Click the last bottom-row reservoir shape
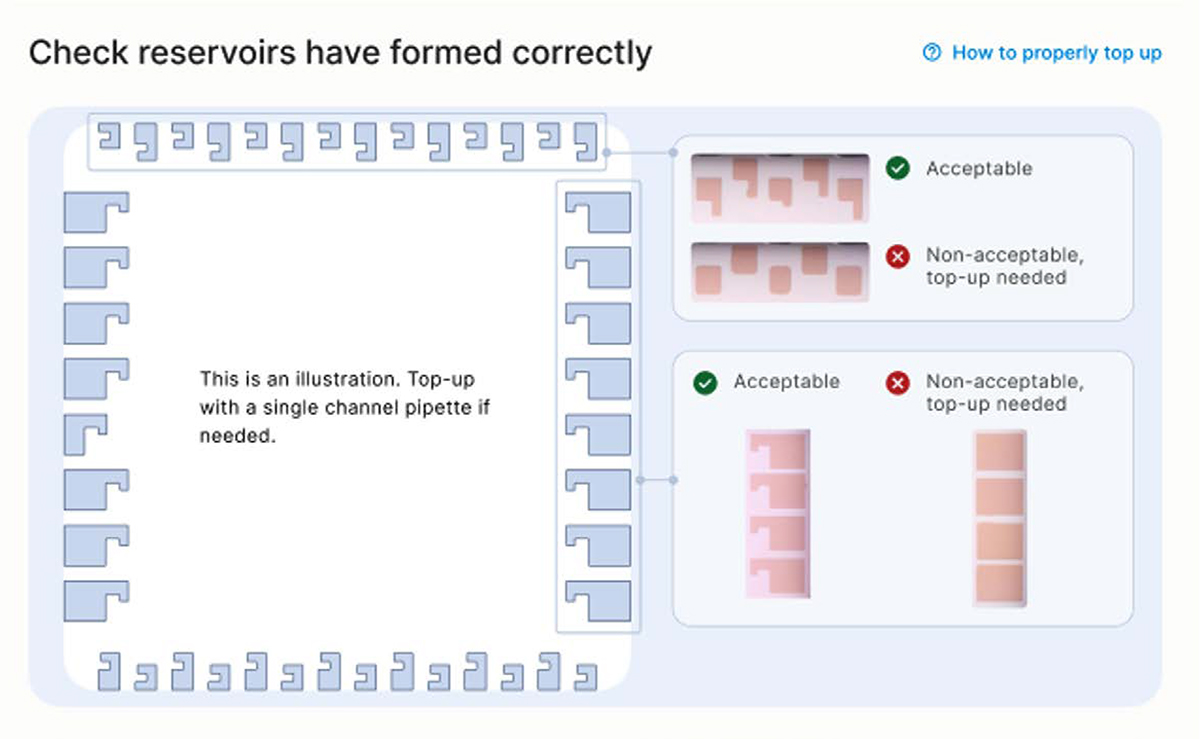Screen dimensions: 1200x739 click(586, 677)
